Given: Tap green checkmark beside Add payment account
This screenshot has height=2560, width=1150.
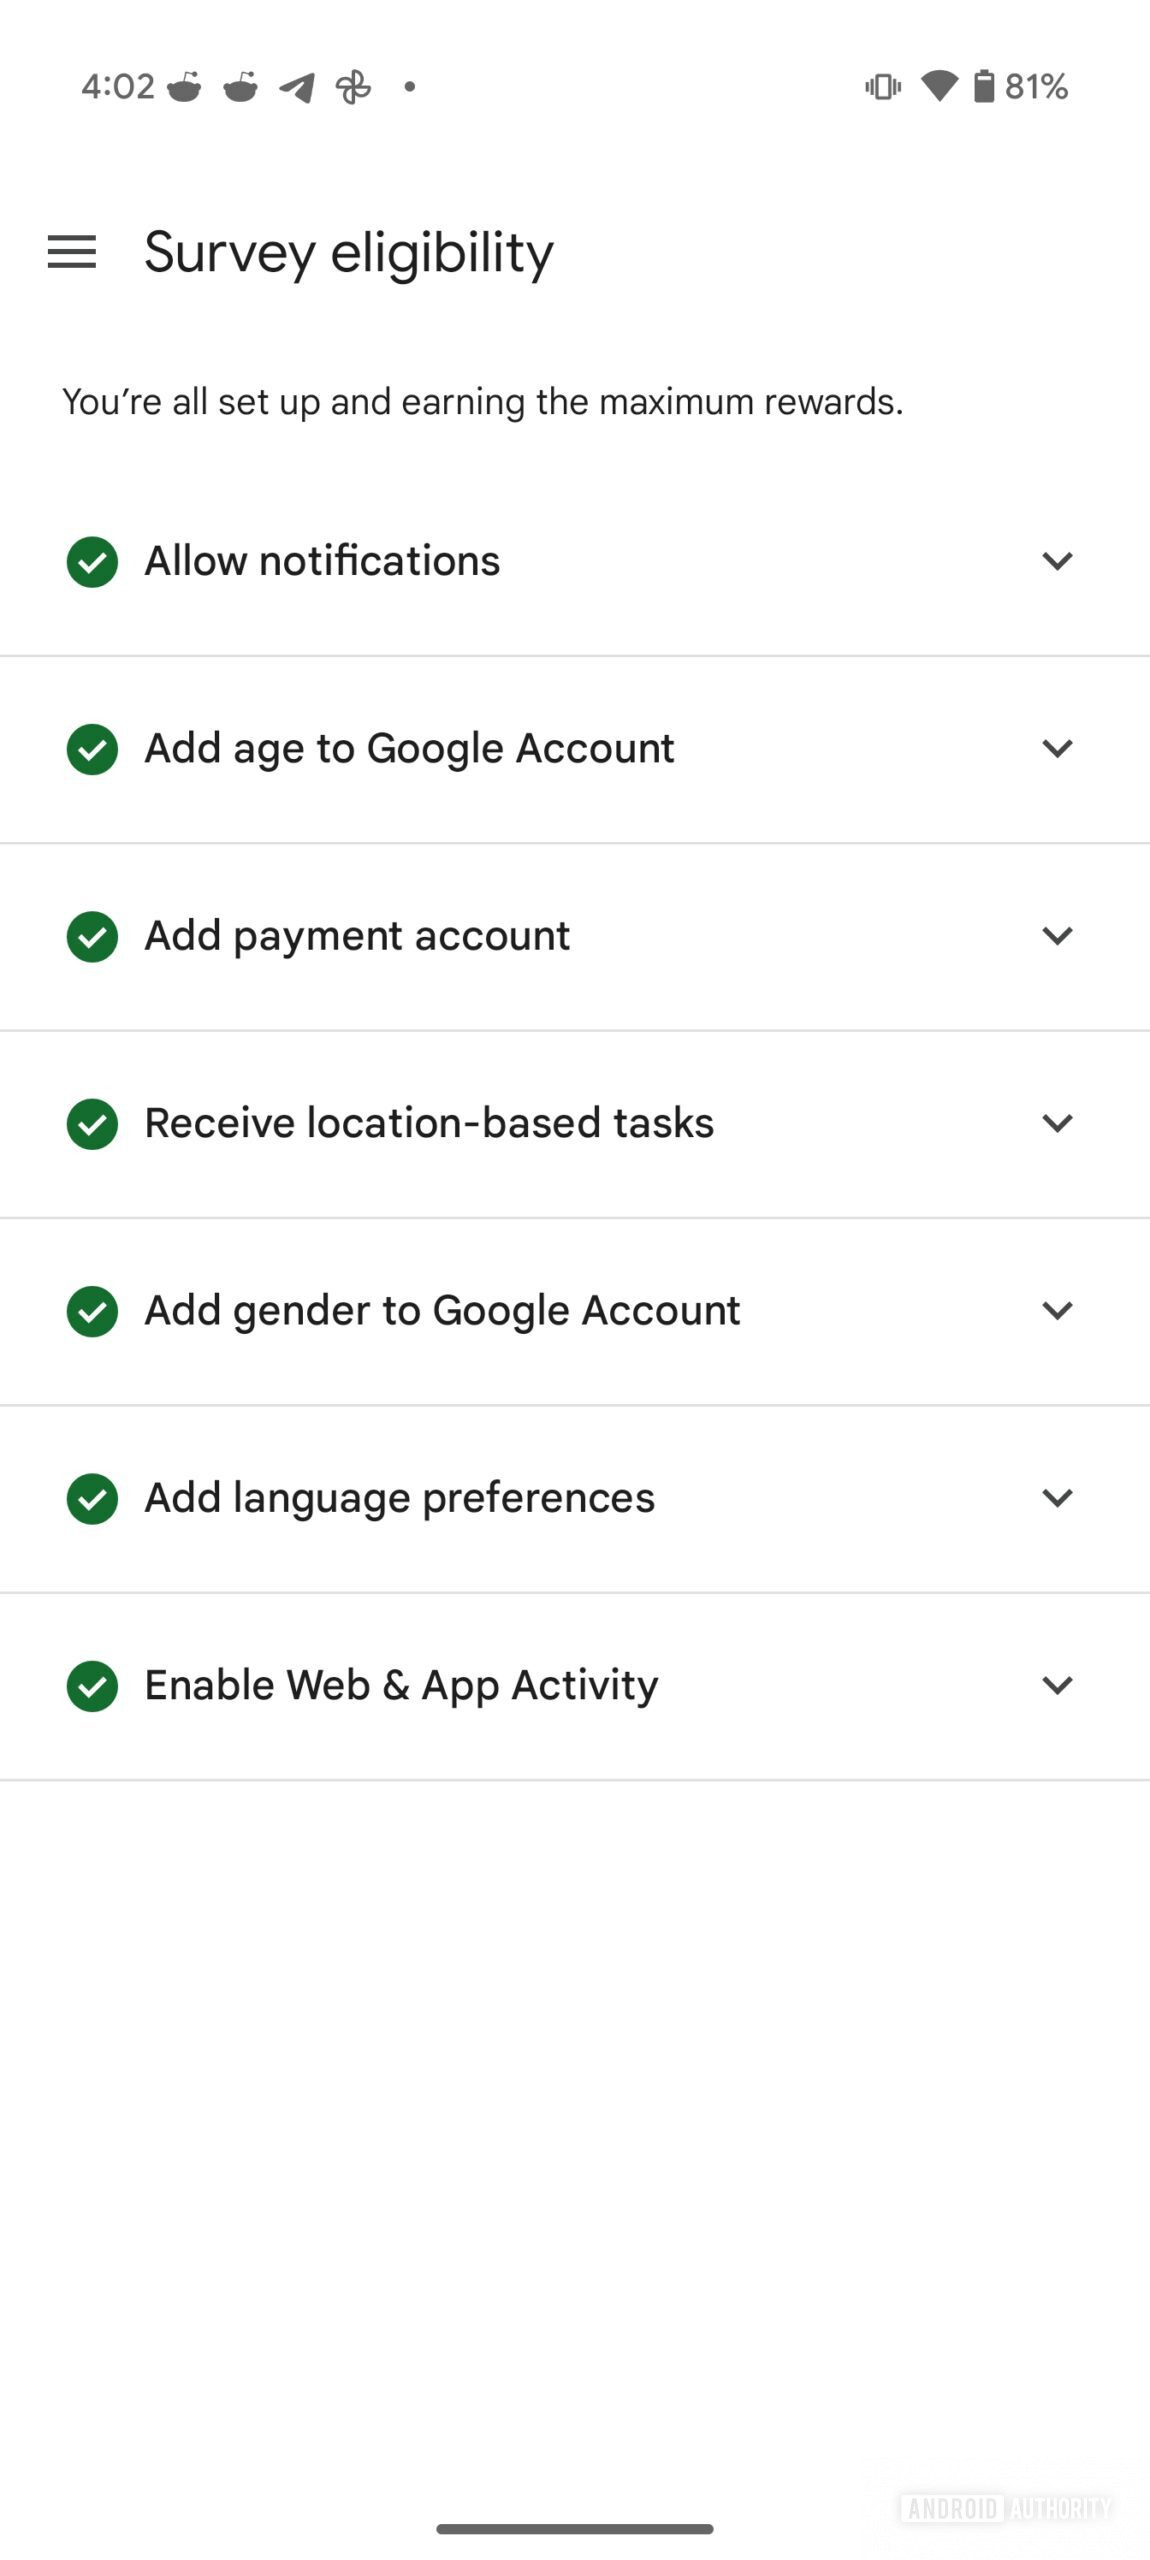Looking at the screenshot, I should 92,936.
